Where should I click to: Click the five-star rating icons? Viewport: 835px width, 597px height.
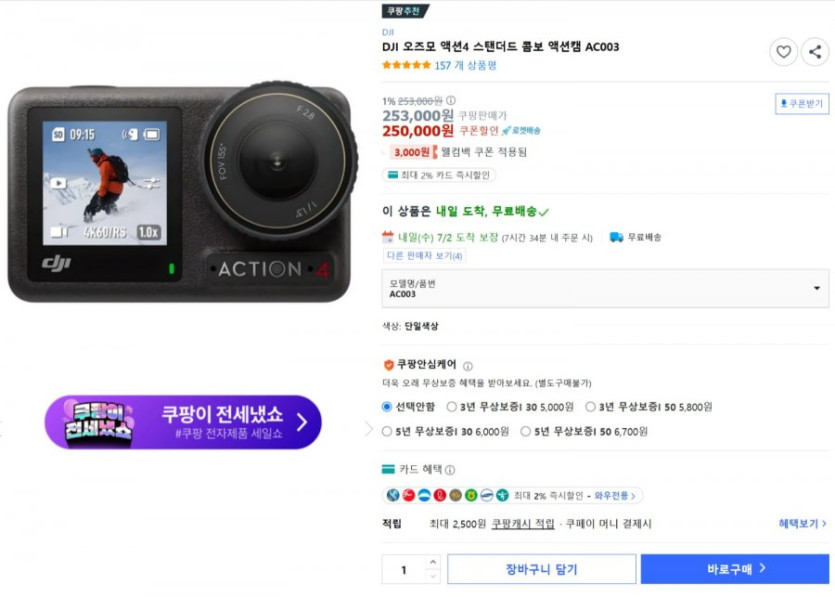[x=406, y=65]
